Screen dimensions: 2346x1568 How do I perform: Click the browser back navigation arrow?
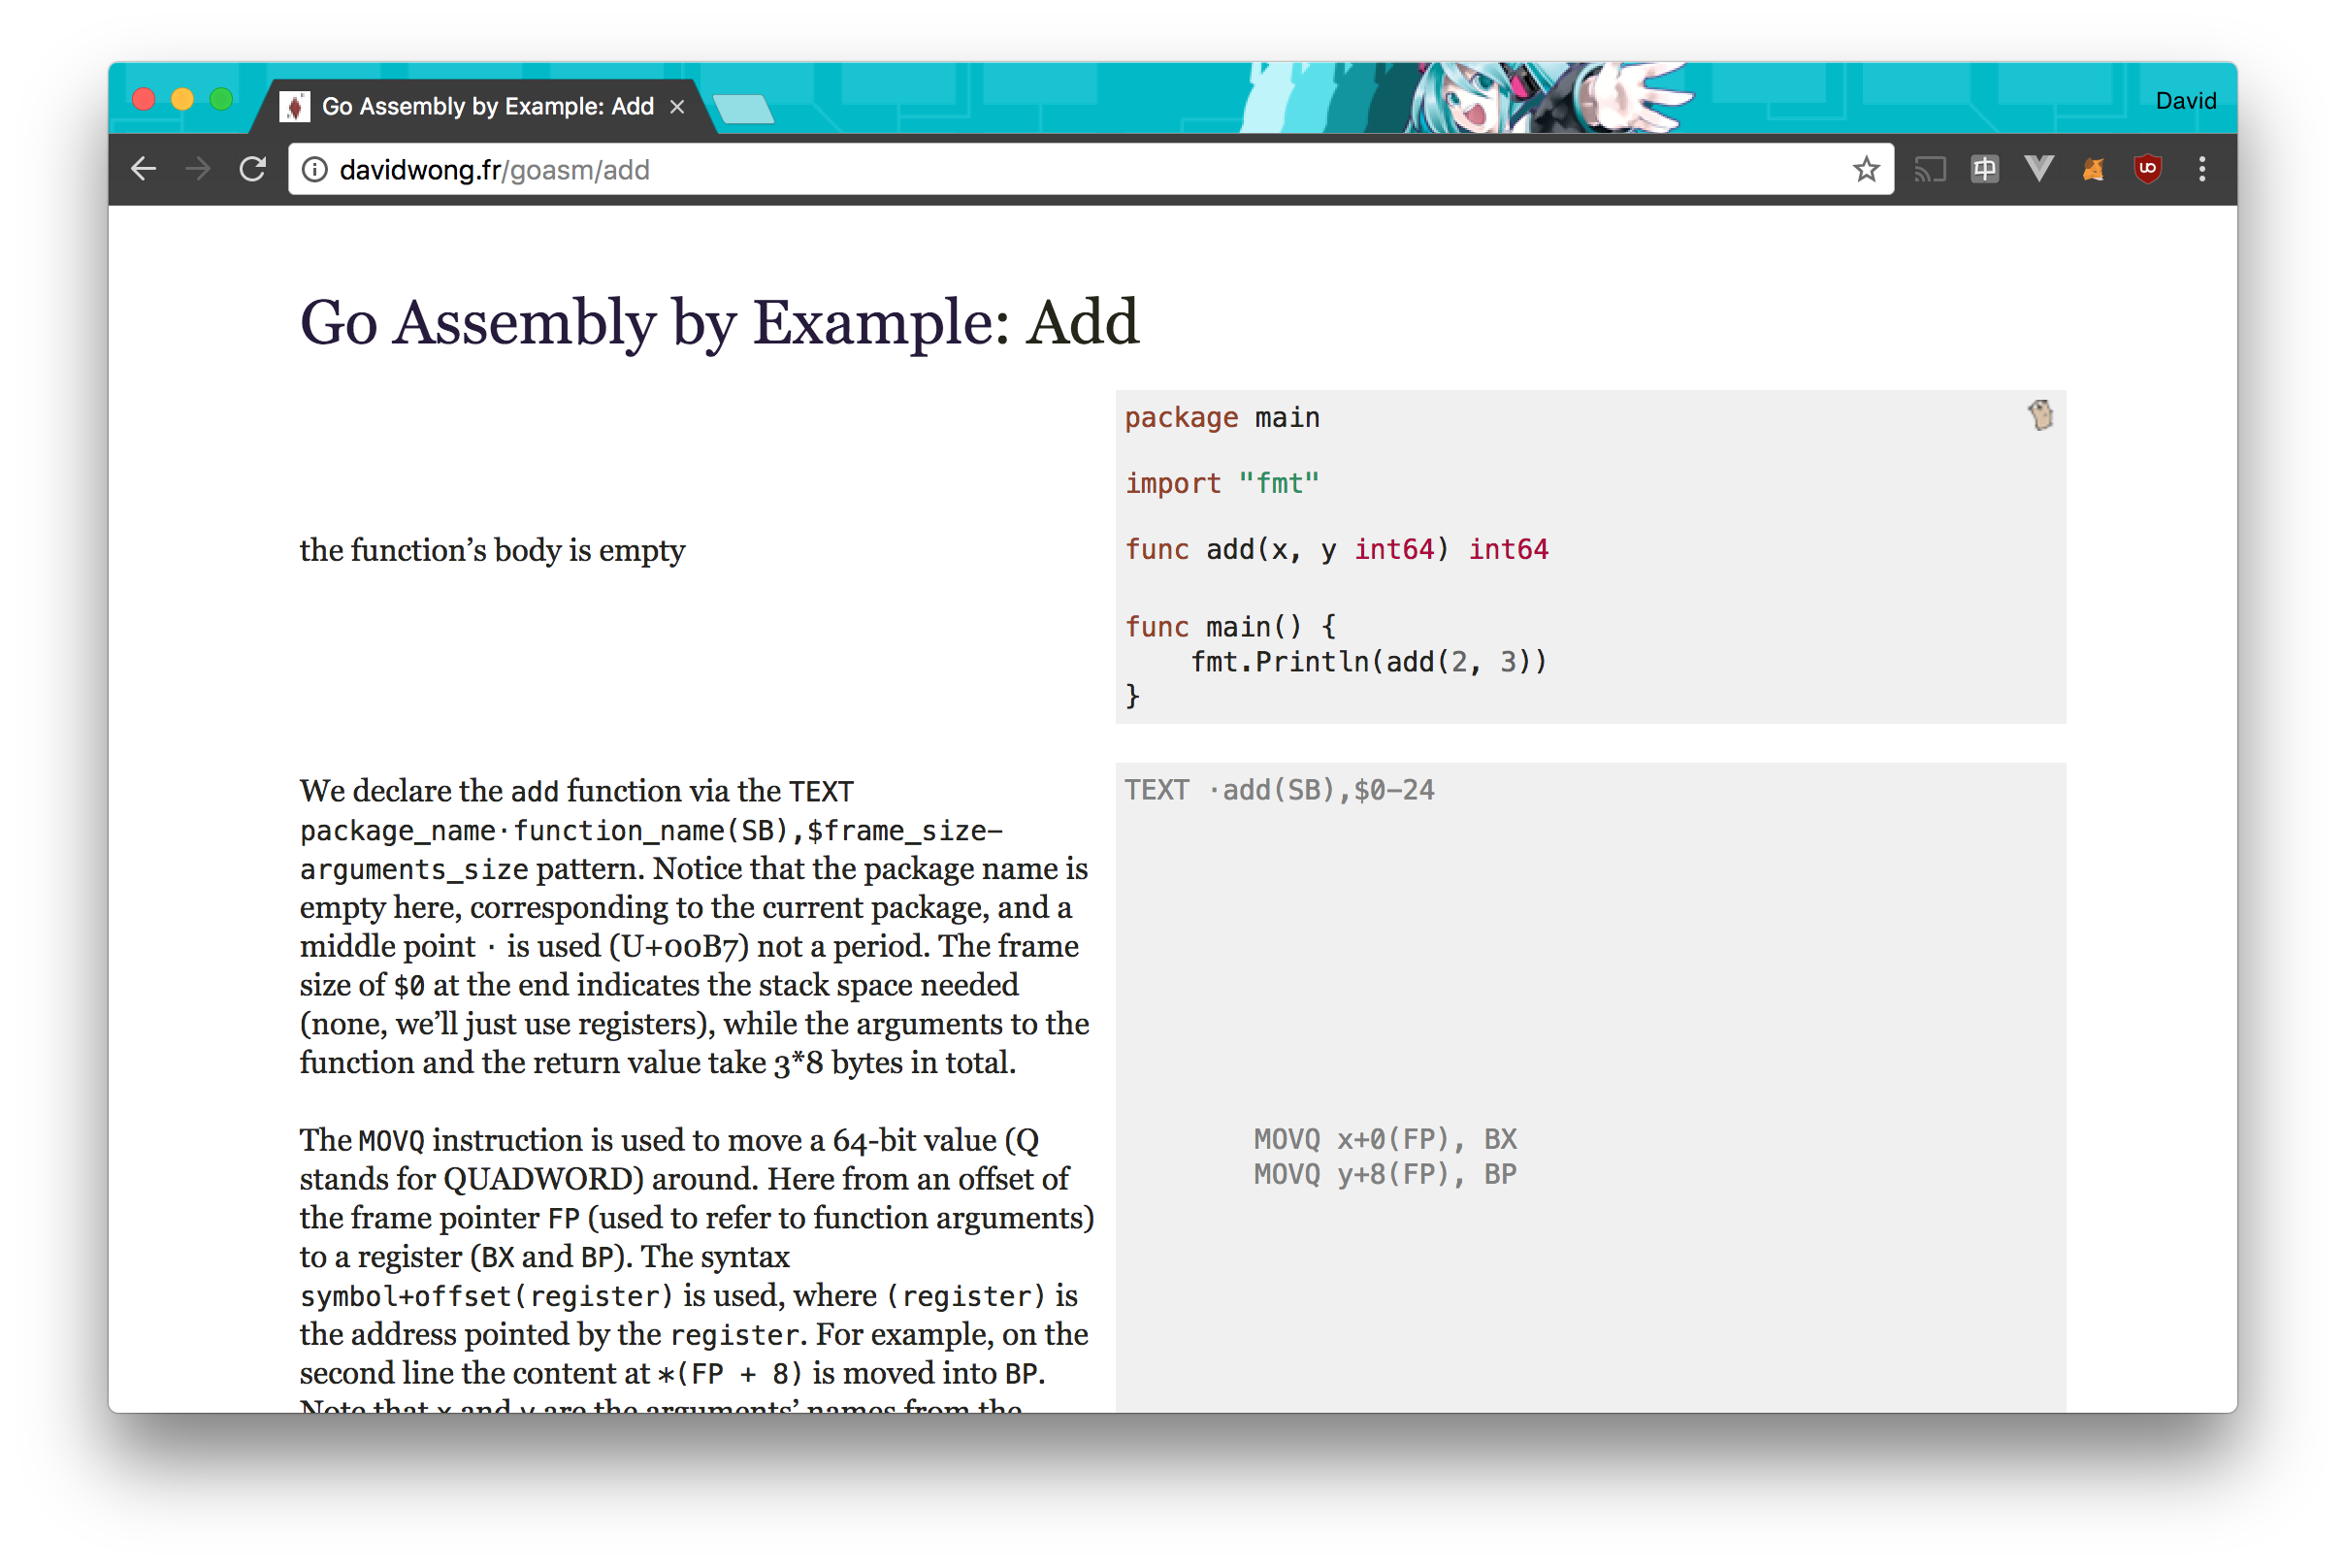coord(146,170)
